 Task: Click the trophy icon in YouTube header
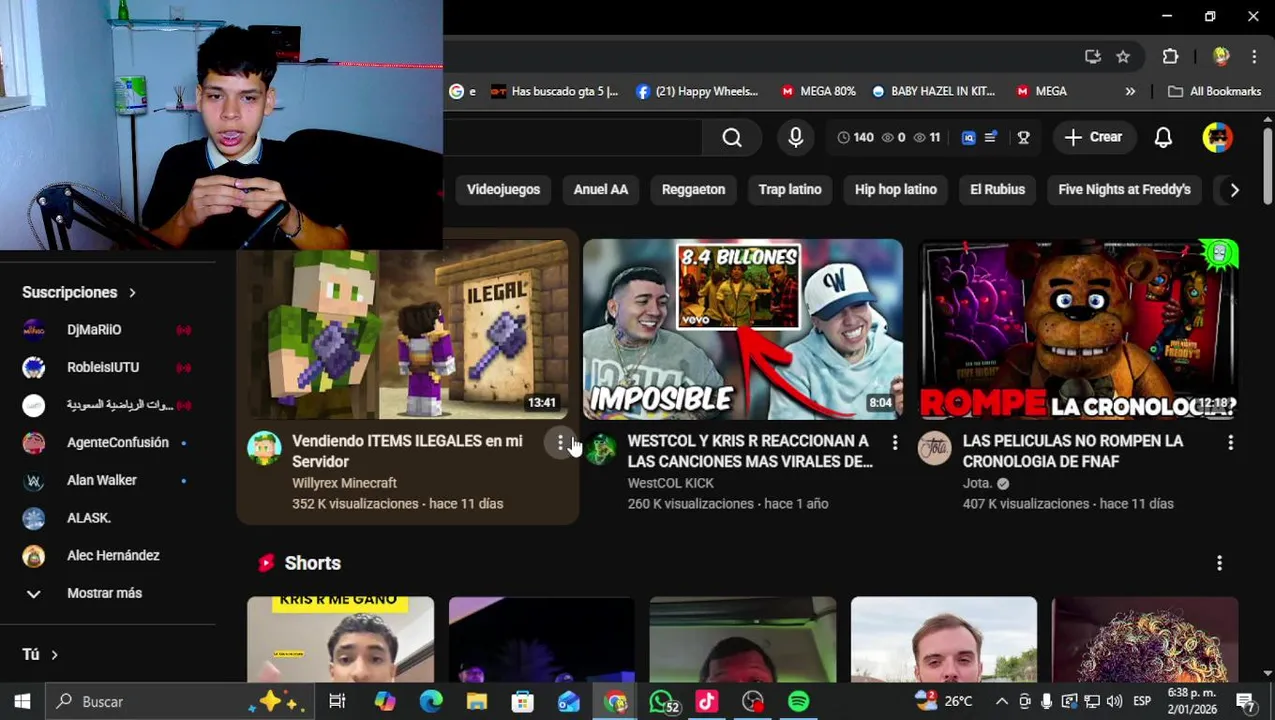point(1023,138)
